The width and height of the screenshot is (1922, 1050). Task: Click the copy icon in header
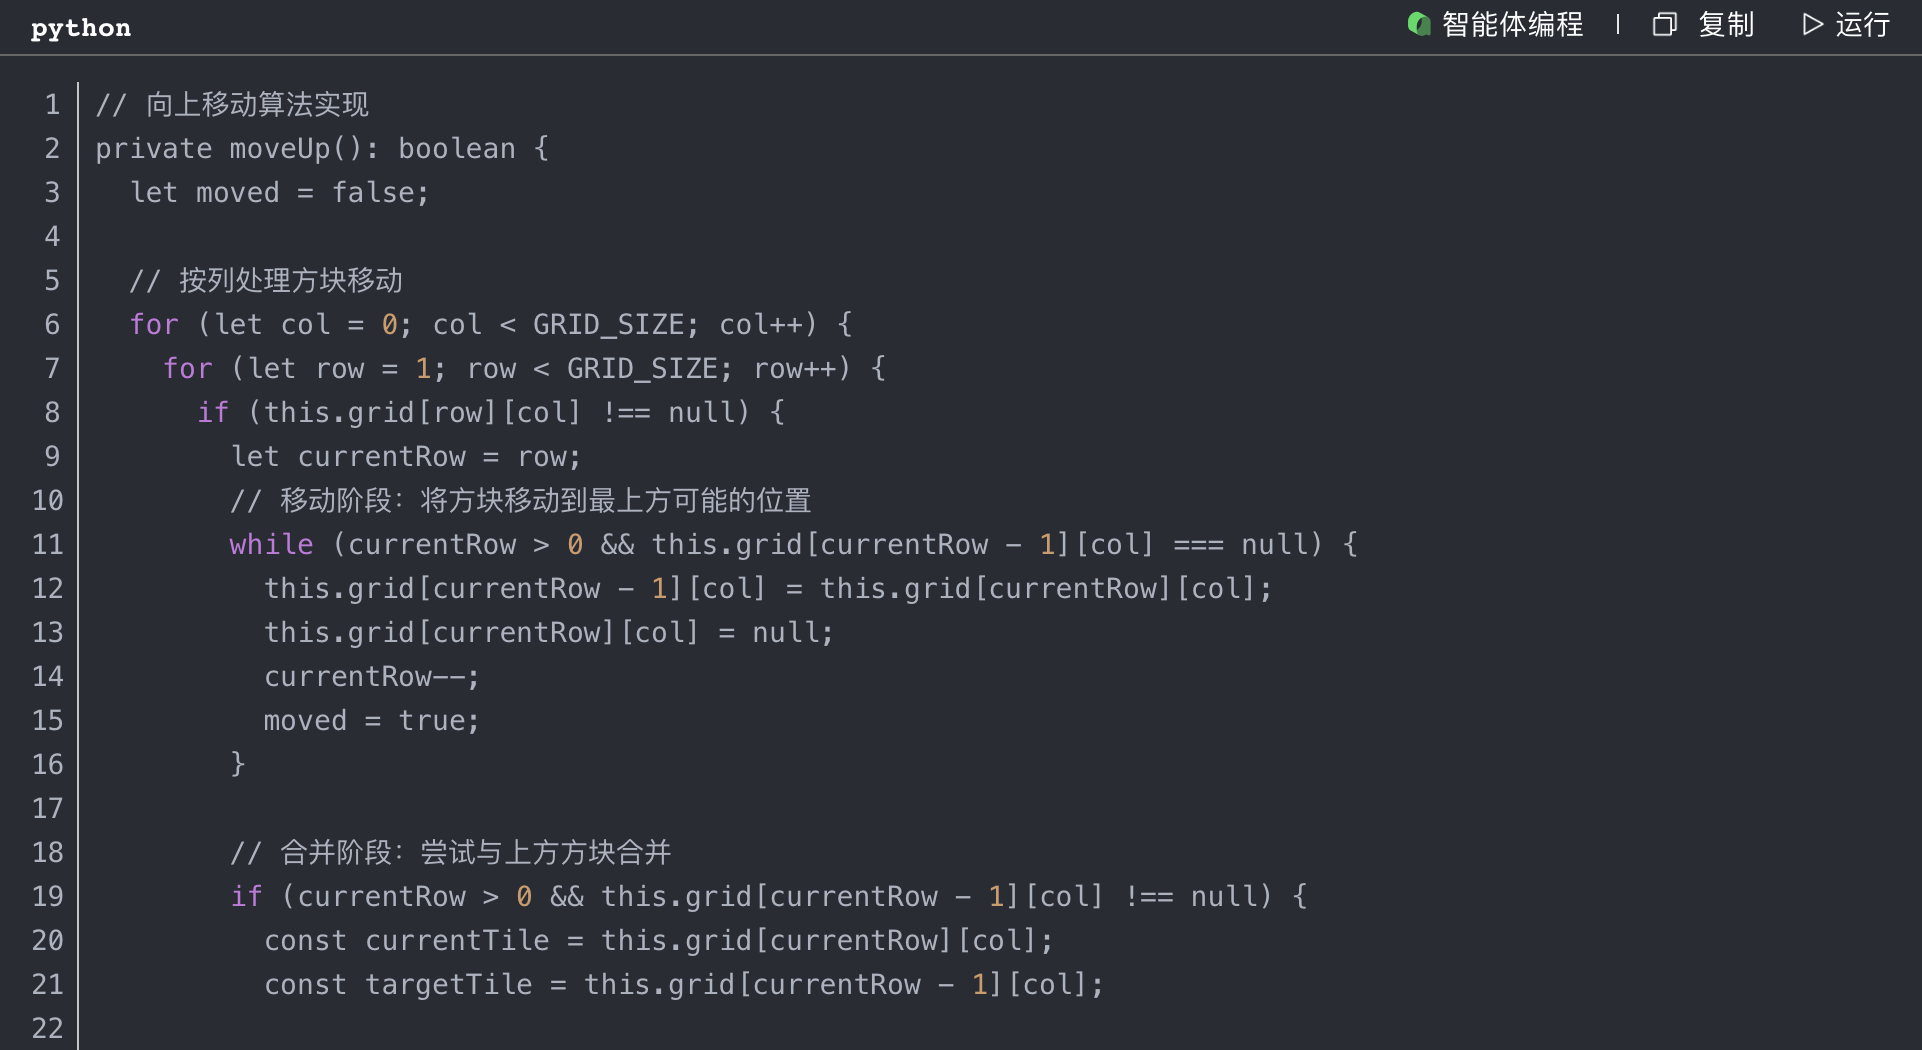pos(1664,24)
